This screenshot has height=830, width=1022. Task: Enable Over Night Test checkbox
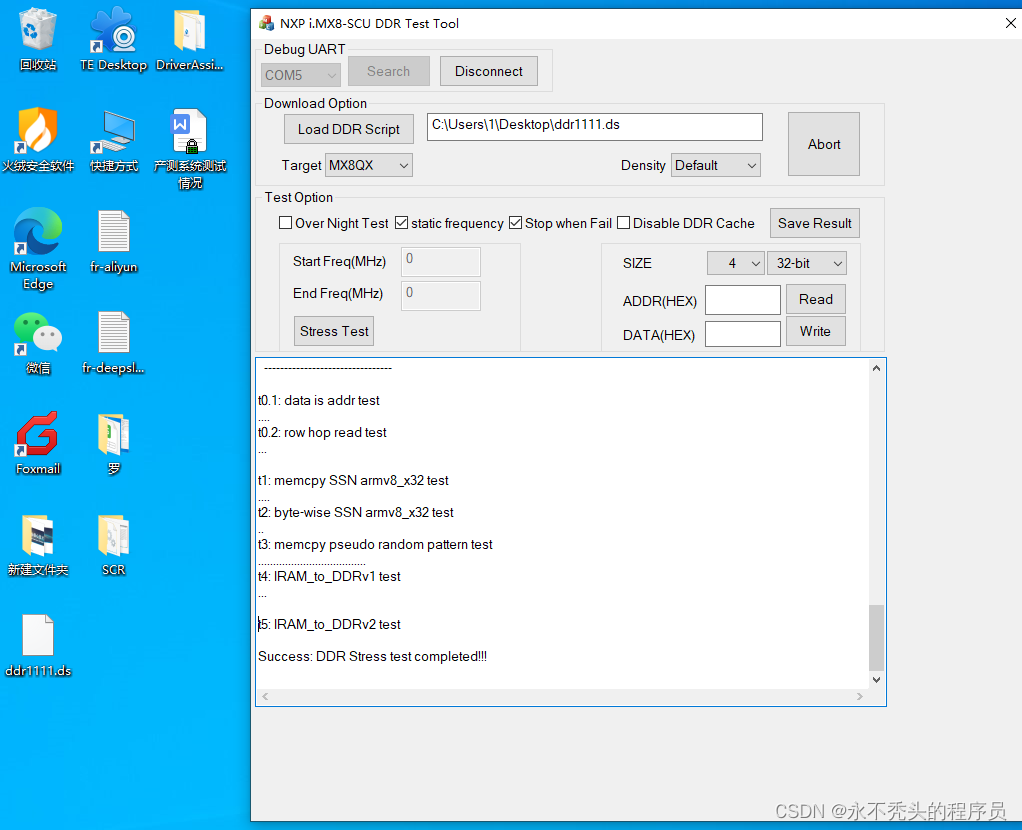pyautogui.click(x=285, y=223)
